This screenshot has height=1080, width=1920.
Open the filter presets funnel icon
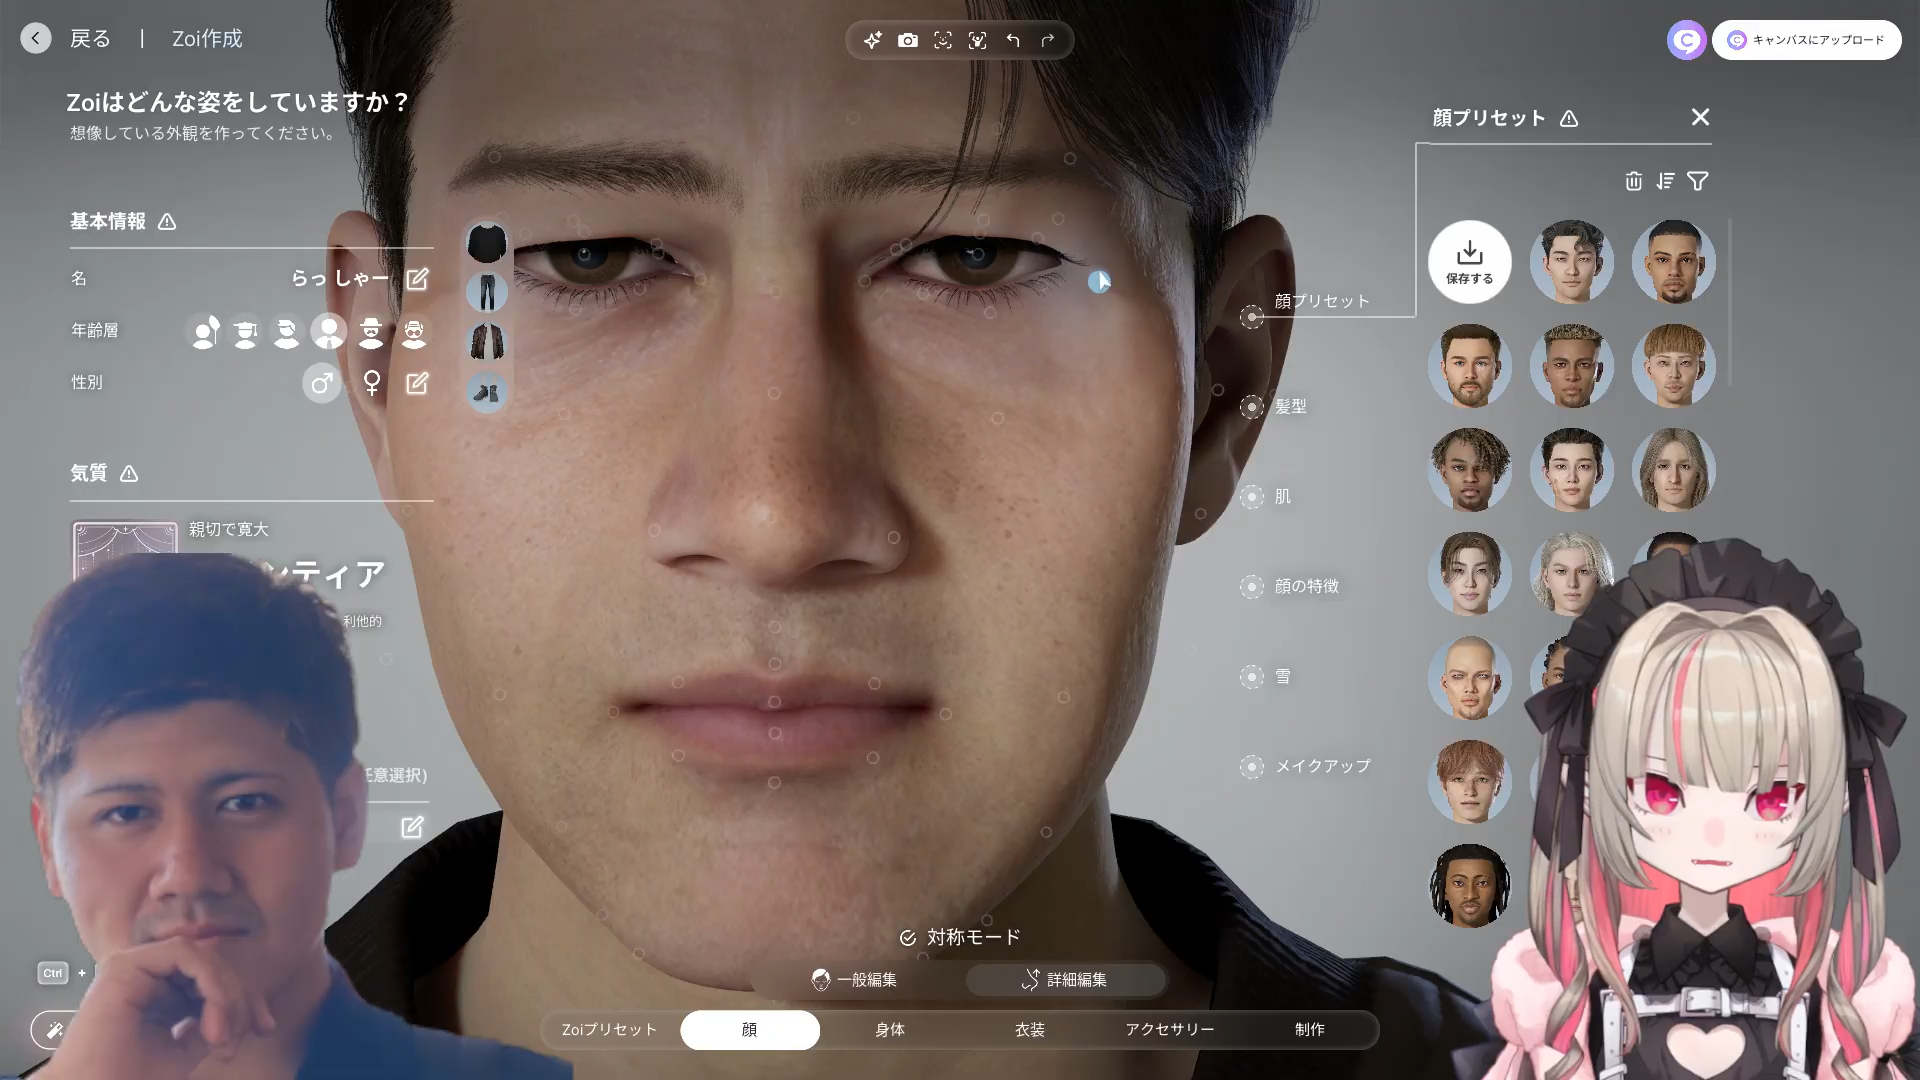click(1698, 181)
